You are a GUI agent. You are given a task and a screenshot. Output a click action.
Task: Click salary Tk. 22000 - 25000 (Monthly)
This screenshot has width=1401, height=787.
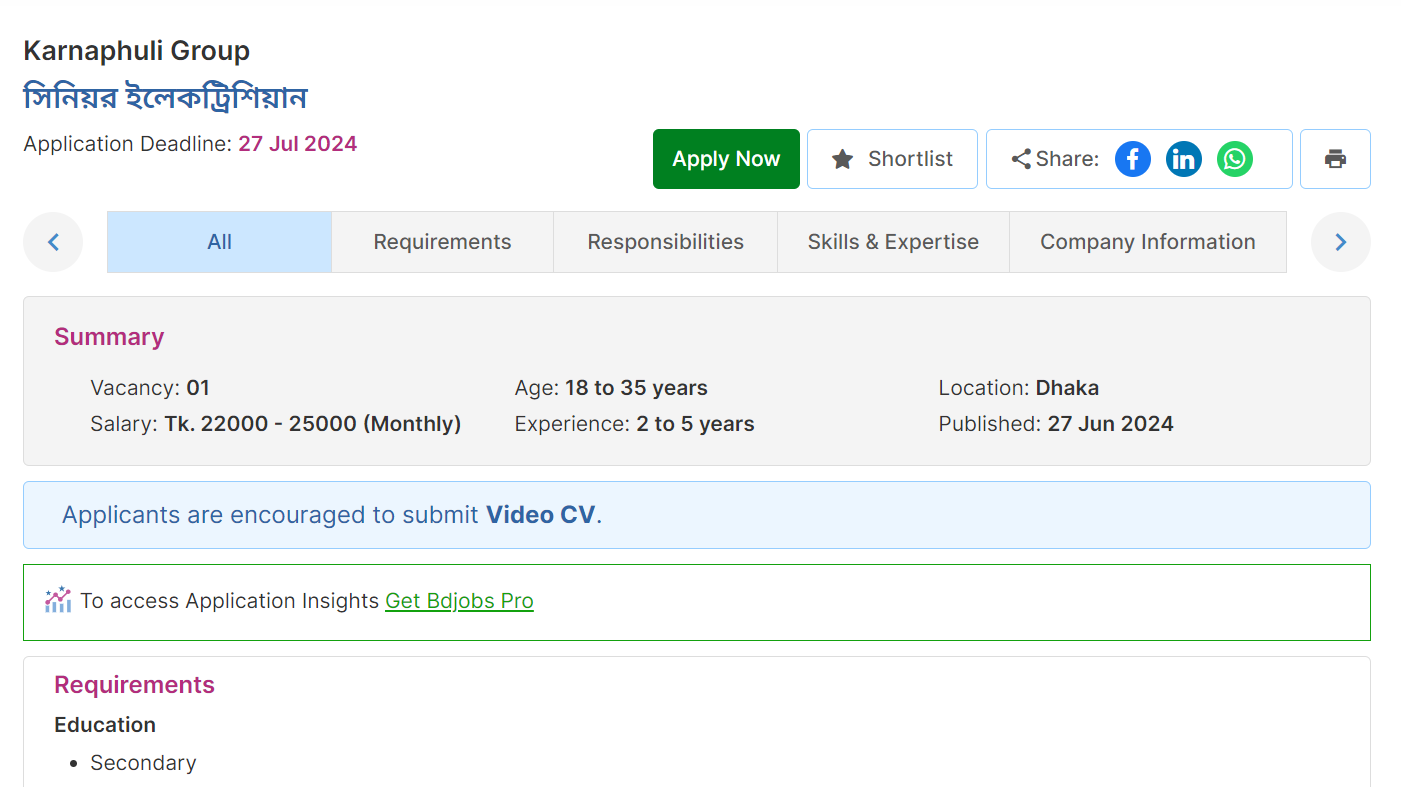pyautogui.click(x=313, y=424)
